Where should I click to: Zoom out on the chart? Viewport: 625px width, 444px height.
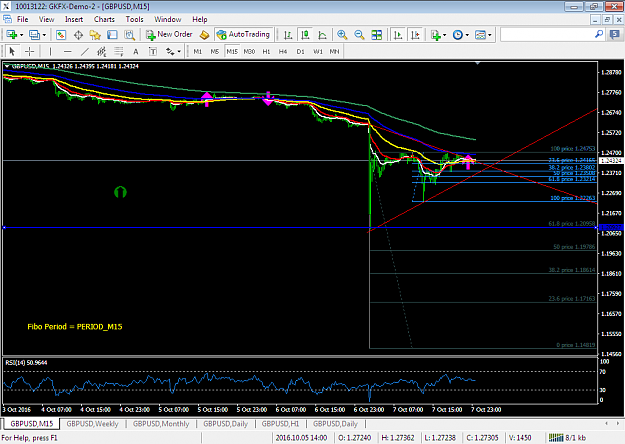[x=359, y=35]
